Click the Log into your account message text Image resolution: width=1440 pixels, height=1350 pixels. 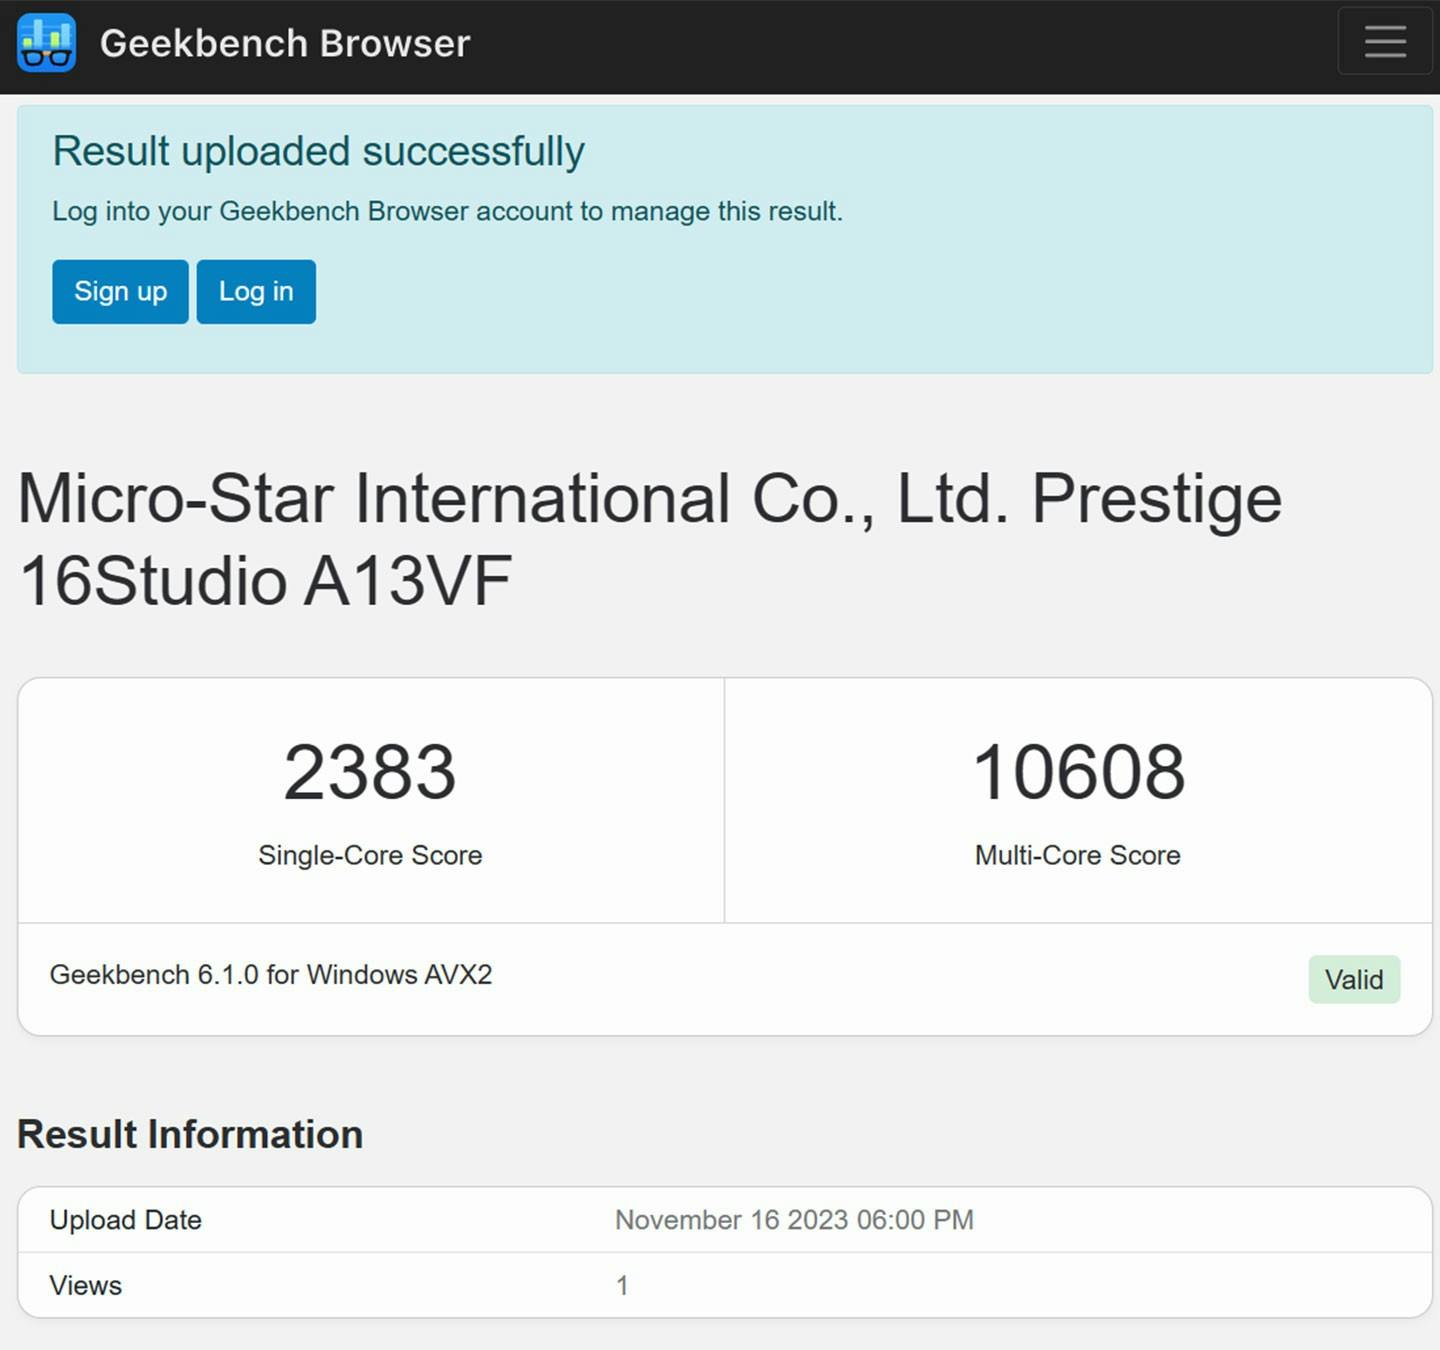click(x=447, y=212)
